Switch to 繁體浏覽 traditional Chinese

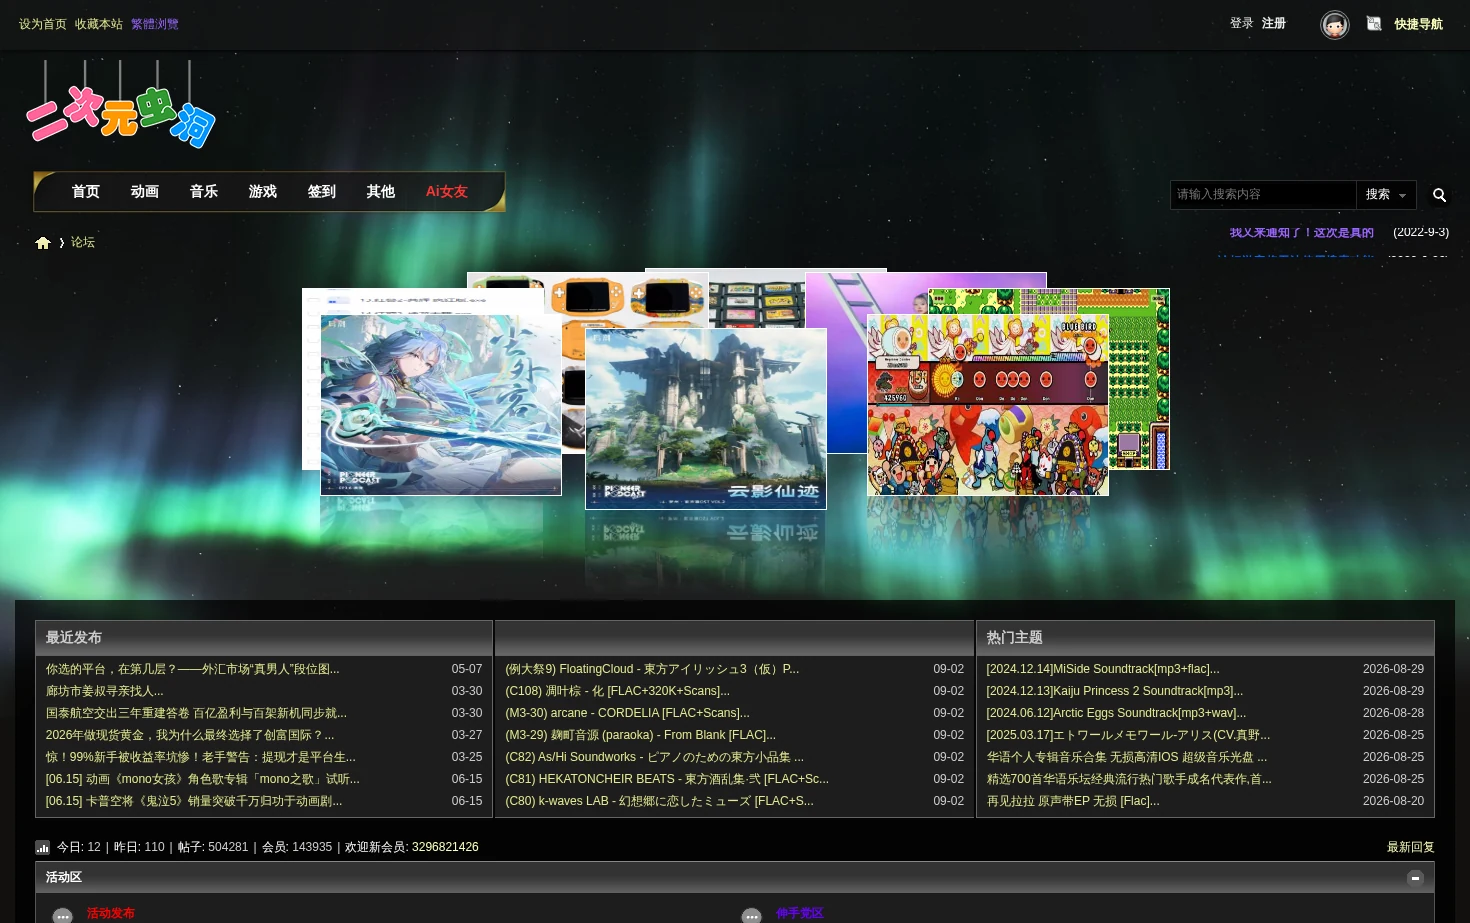click(155, 24)
